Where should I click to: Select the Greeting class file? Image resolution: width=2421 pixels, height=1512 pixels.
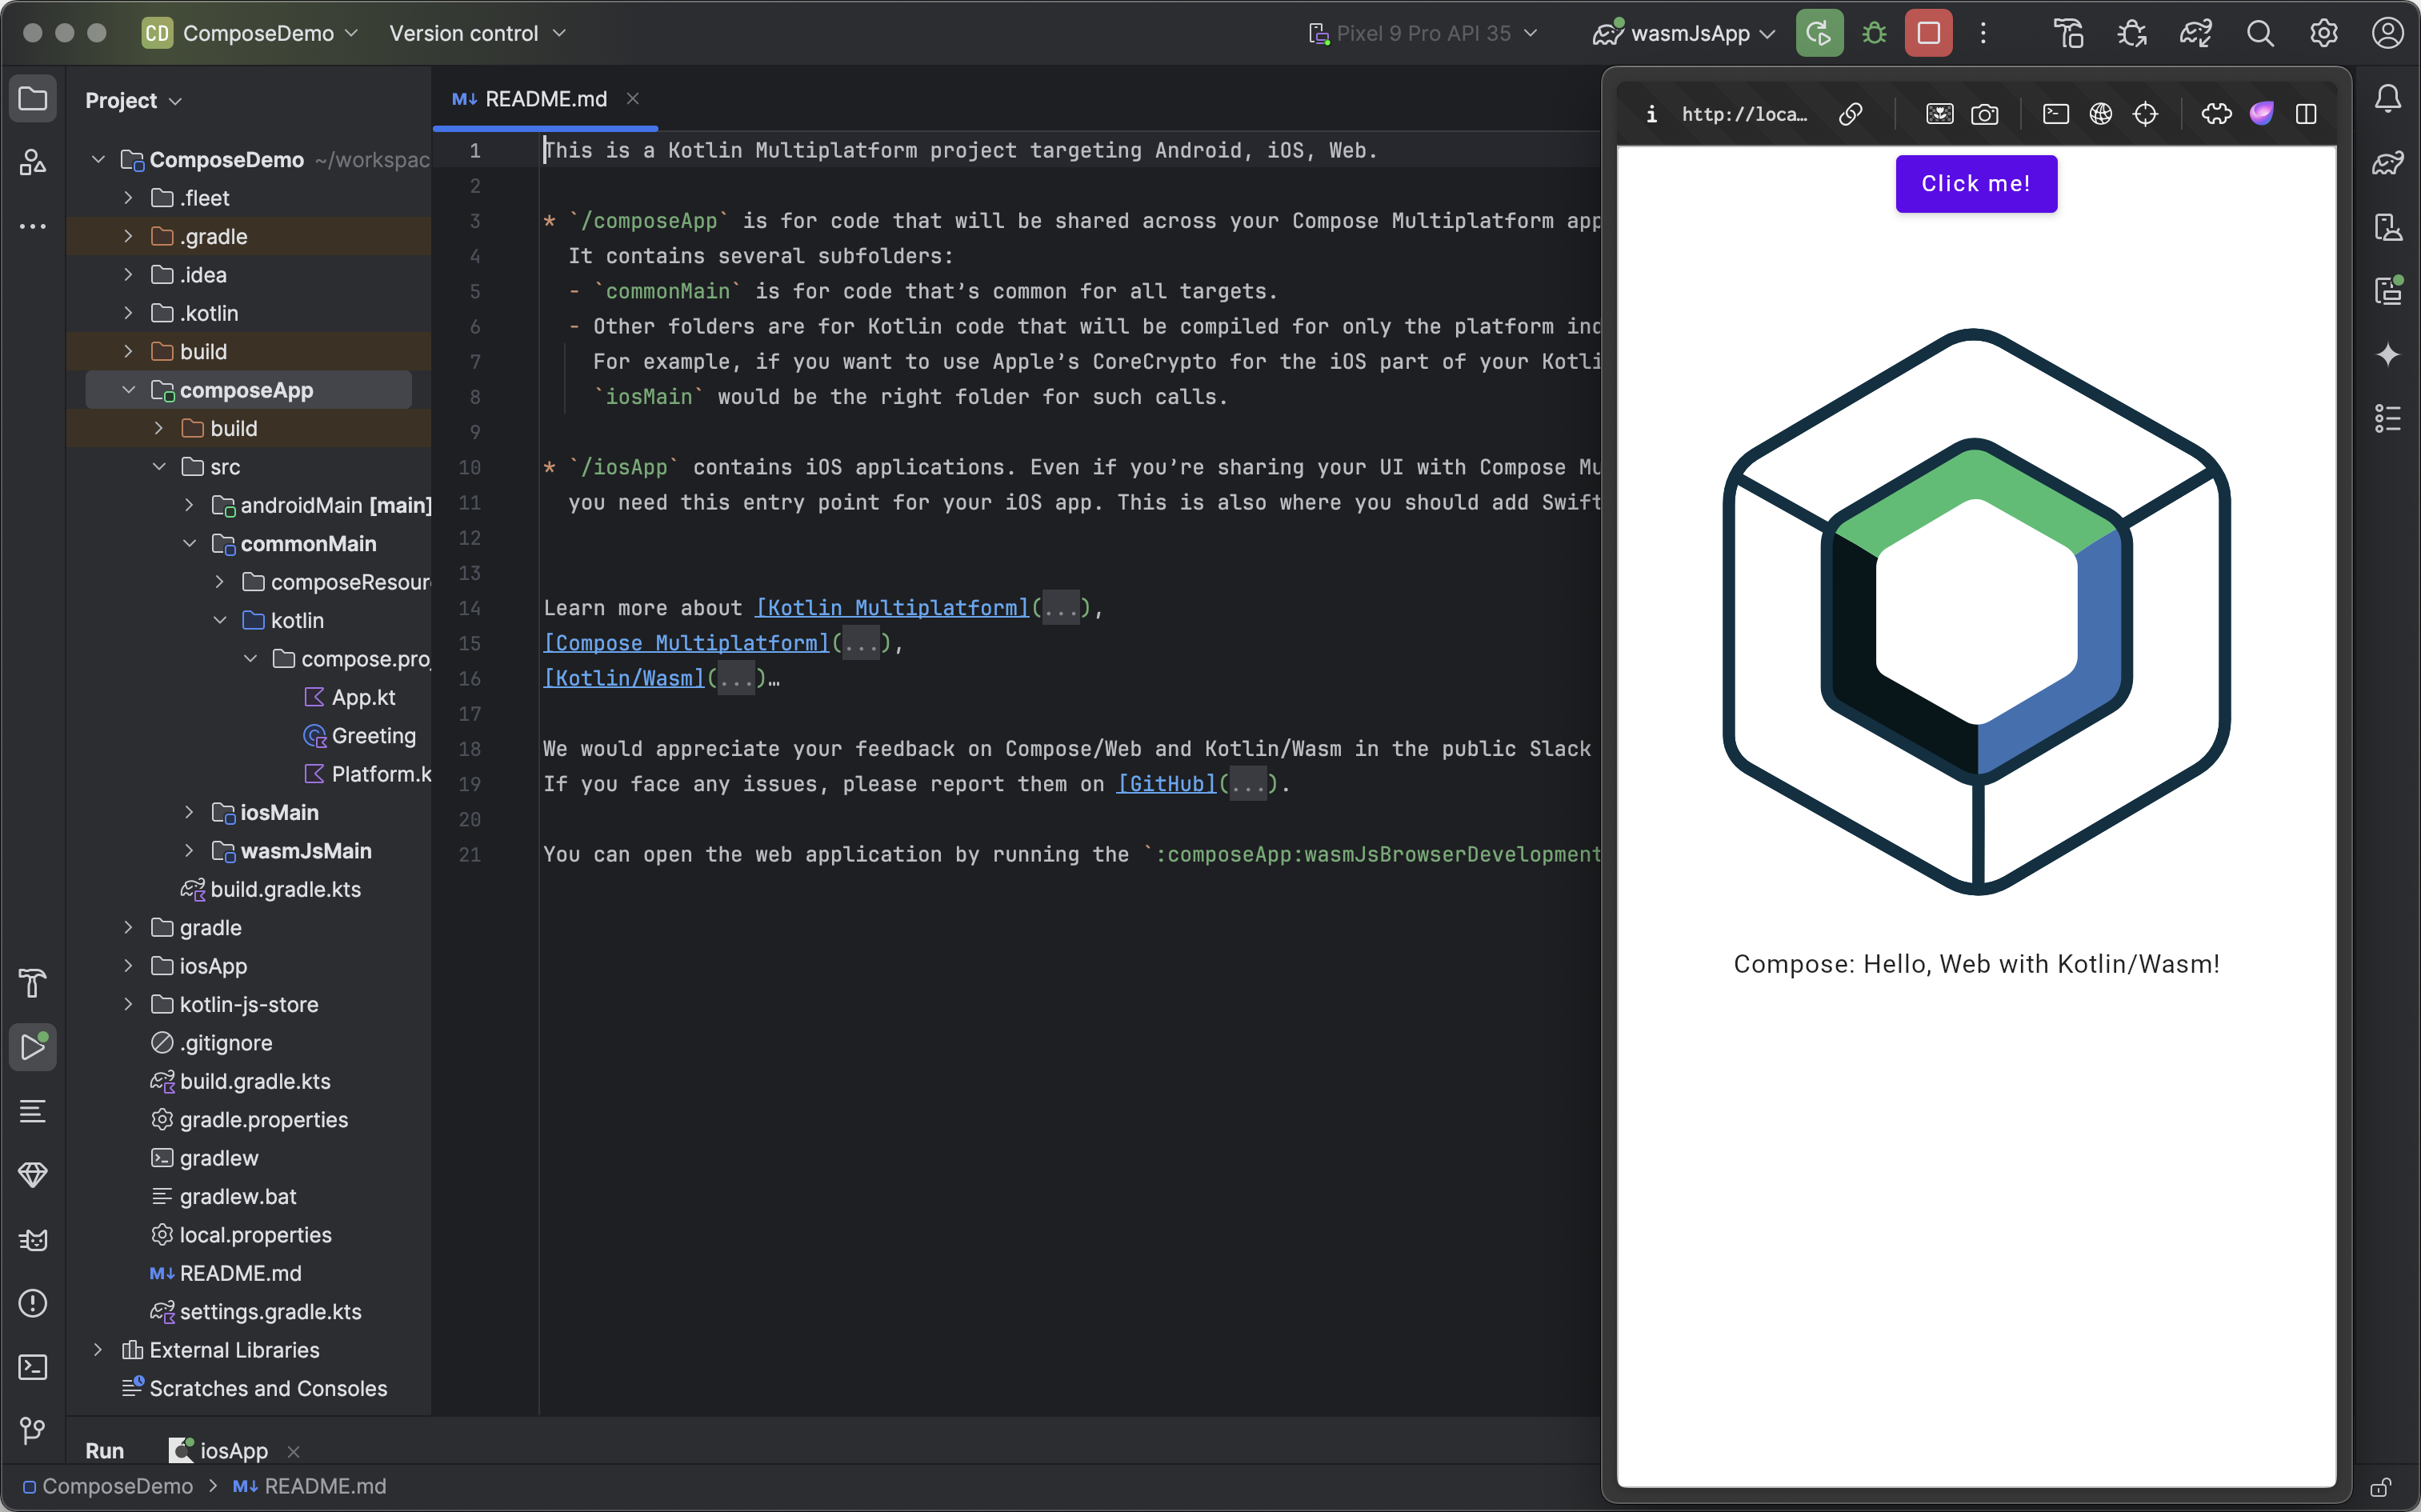pyautogui.click(x=360, y=736)
